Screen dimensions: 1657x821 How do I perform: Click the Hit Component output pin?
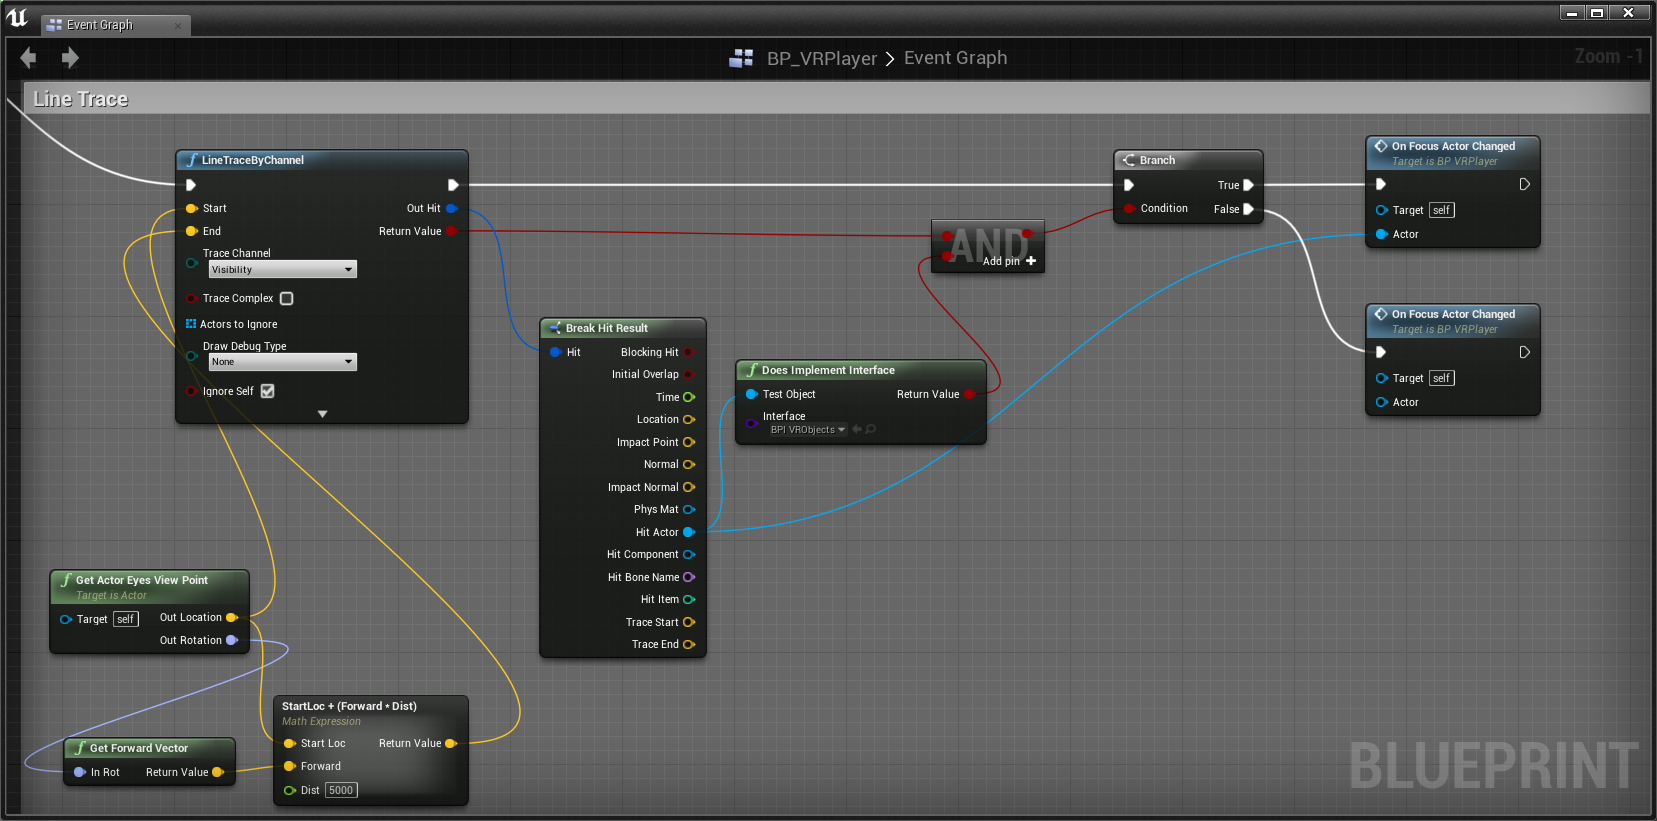pos(689,554)
